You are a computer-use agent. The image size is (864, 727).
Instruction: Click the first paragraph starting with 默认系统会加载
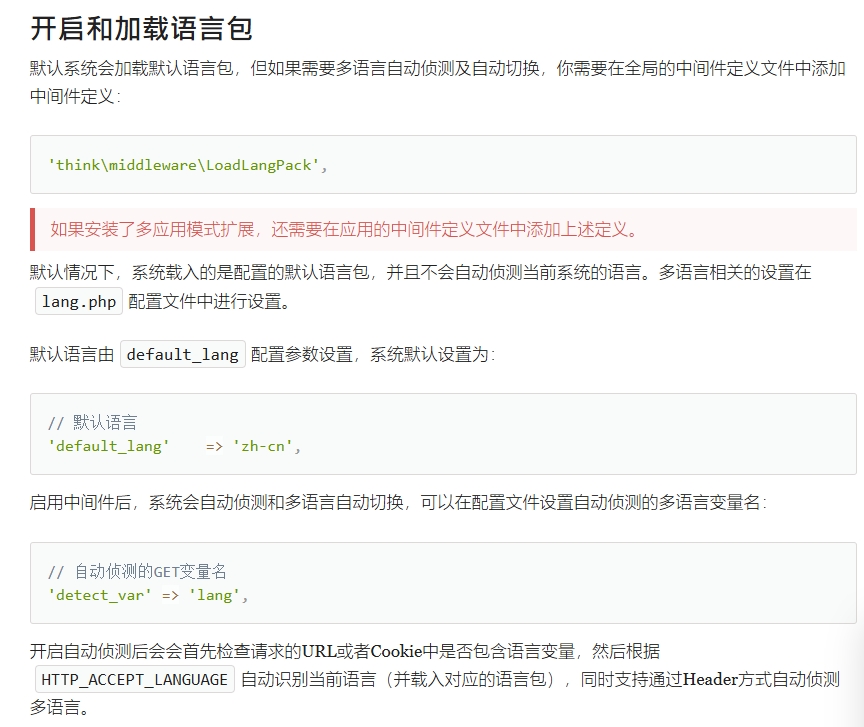pyautogui.click(x=437, y=69)
